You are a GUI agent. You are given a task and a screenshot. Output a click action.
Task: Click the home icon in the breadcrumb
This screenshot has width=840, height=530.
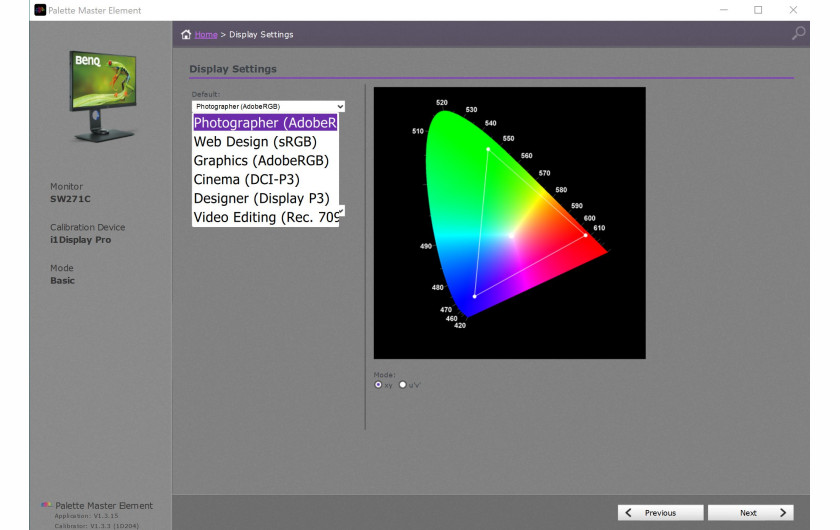click(186, 34)
